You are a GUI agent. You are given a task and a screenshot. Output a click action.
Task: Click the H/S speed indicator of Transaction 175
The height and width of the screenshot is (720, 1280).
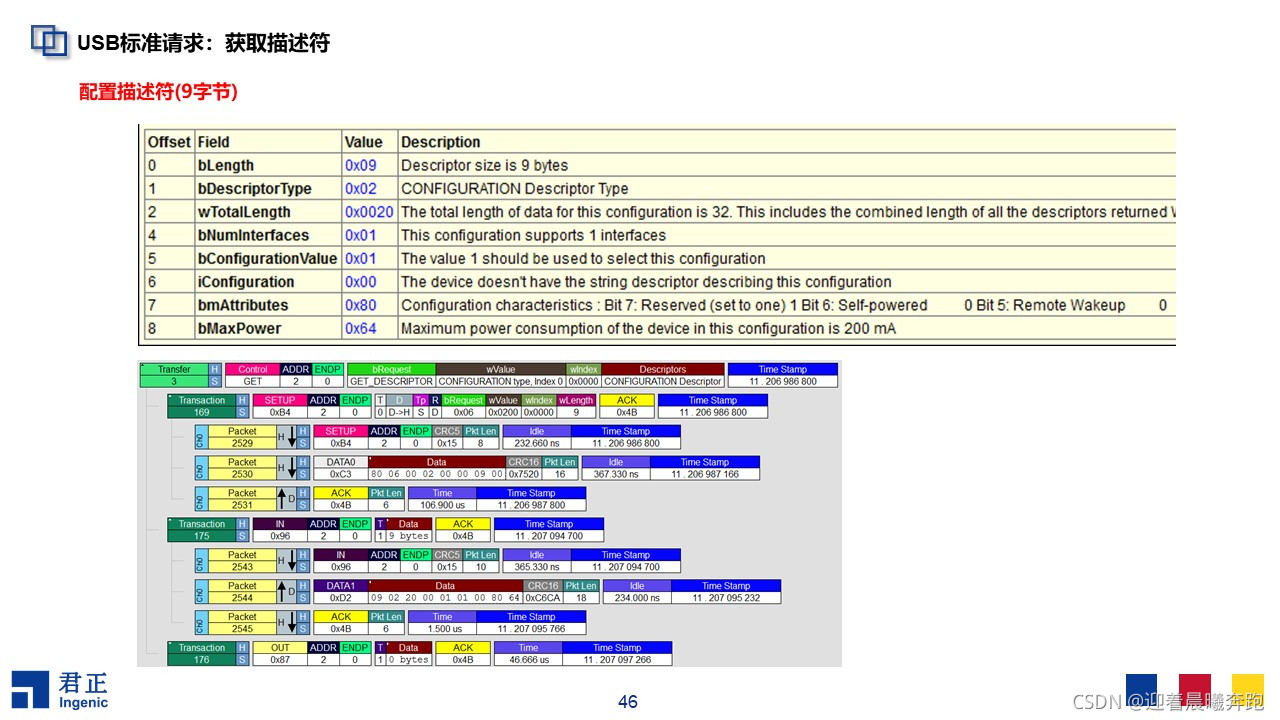242,530
